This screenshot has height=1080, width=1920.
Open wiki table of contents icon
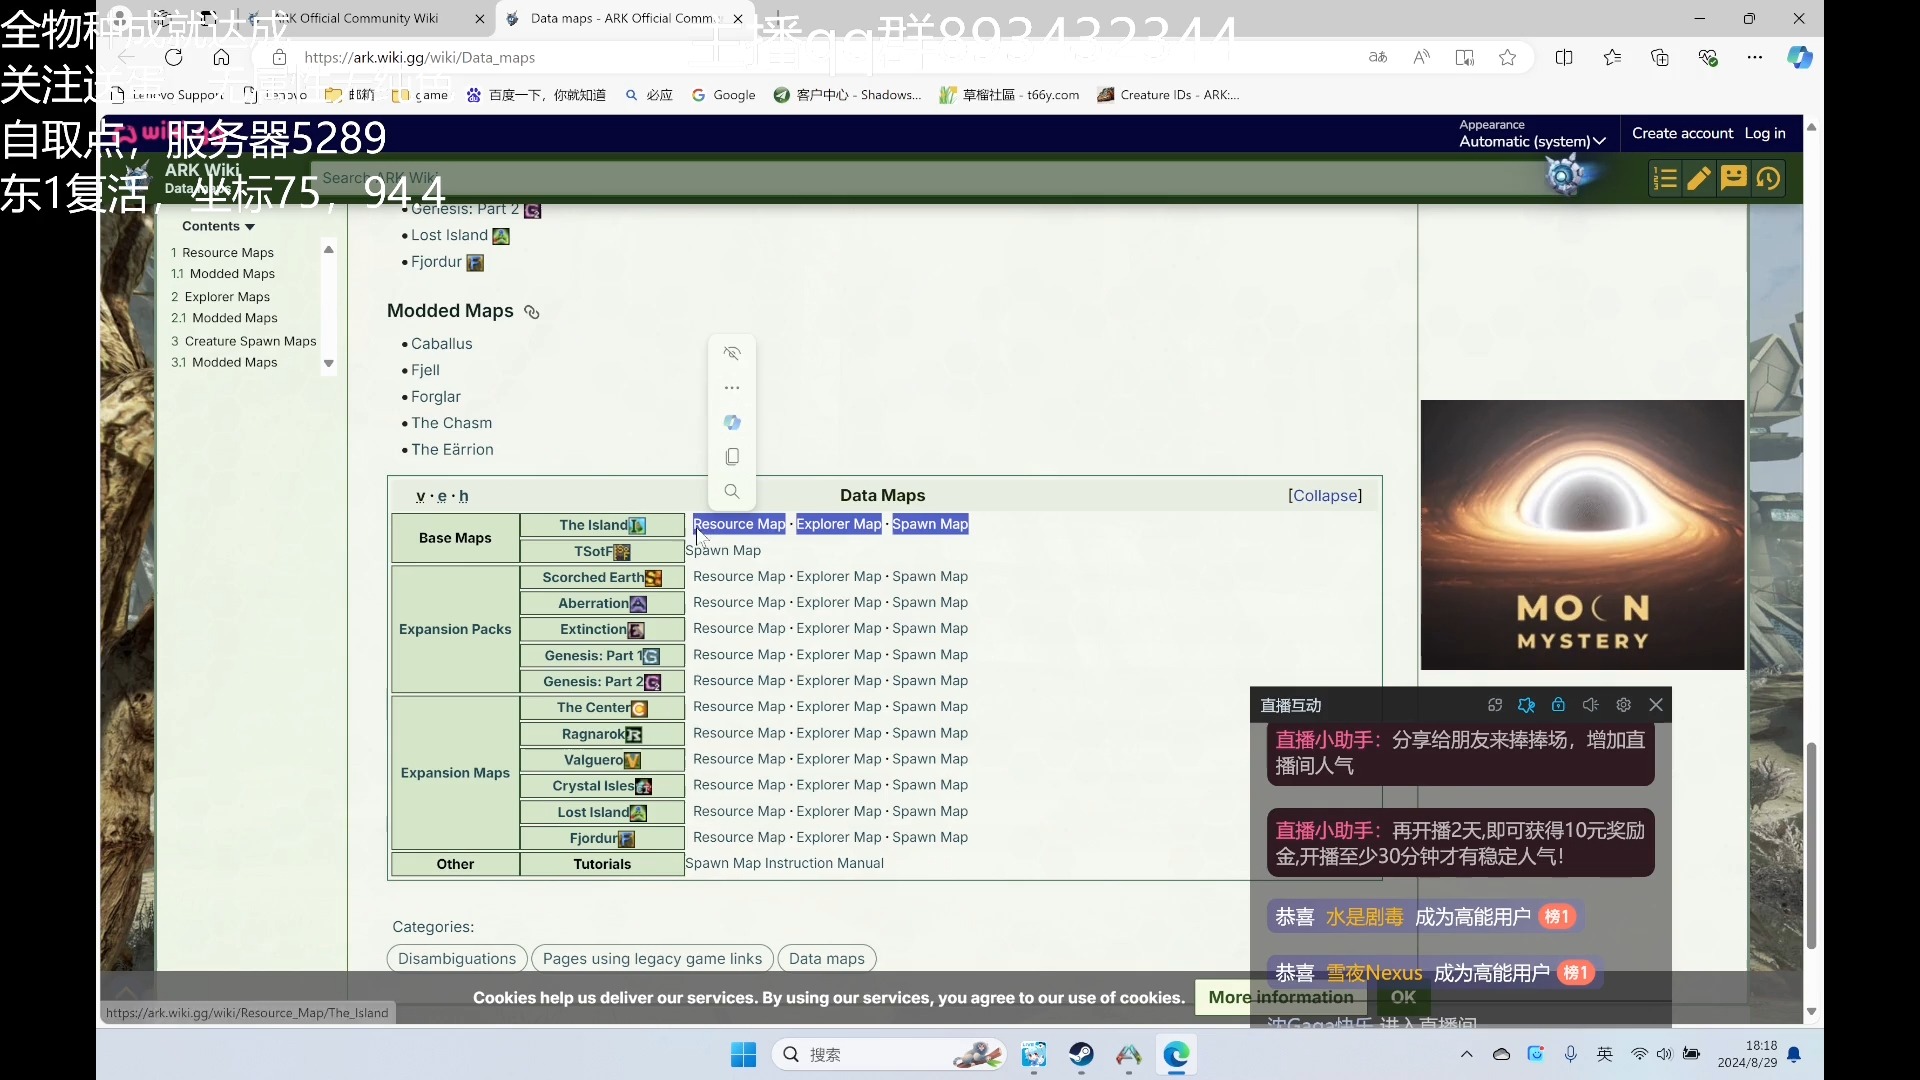pos(1665,178)
